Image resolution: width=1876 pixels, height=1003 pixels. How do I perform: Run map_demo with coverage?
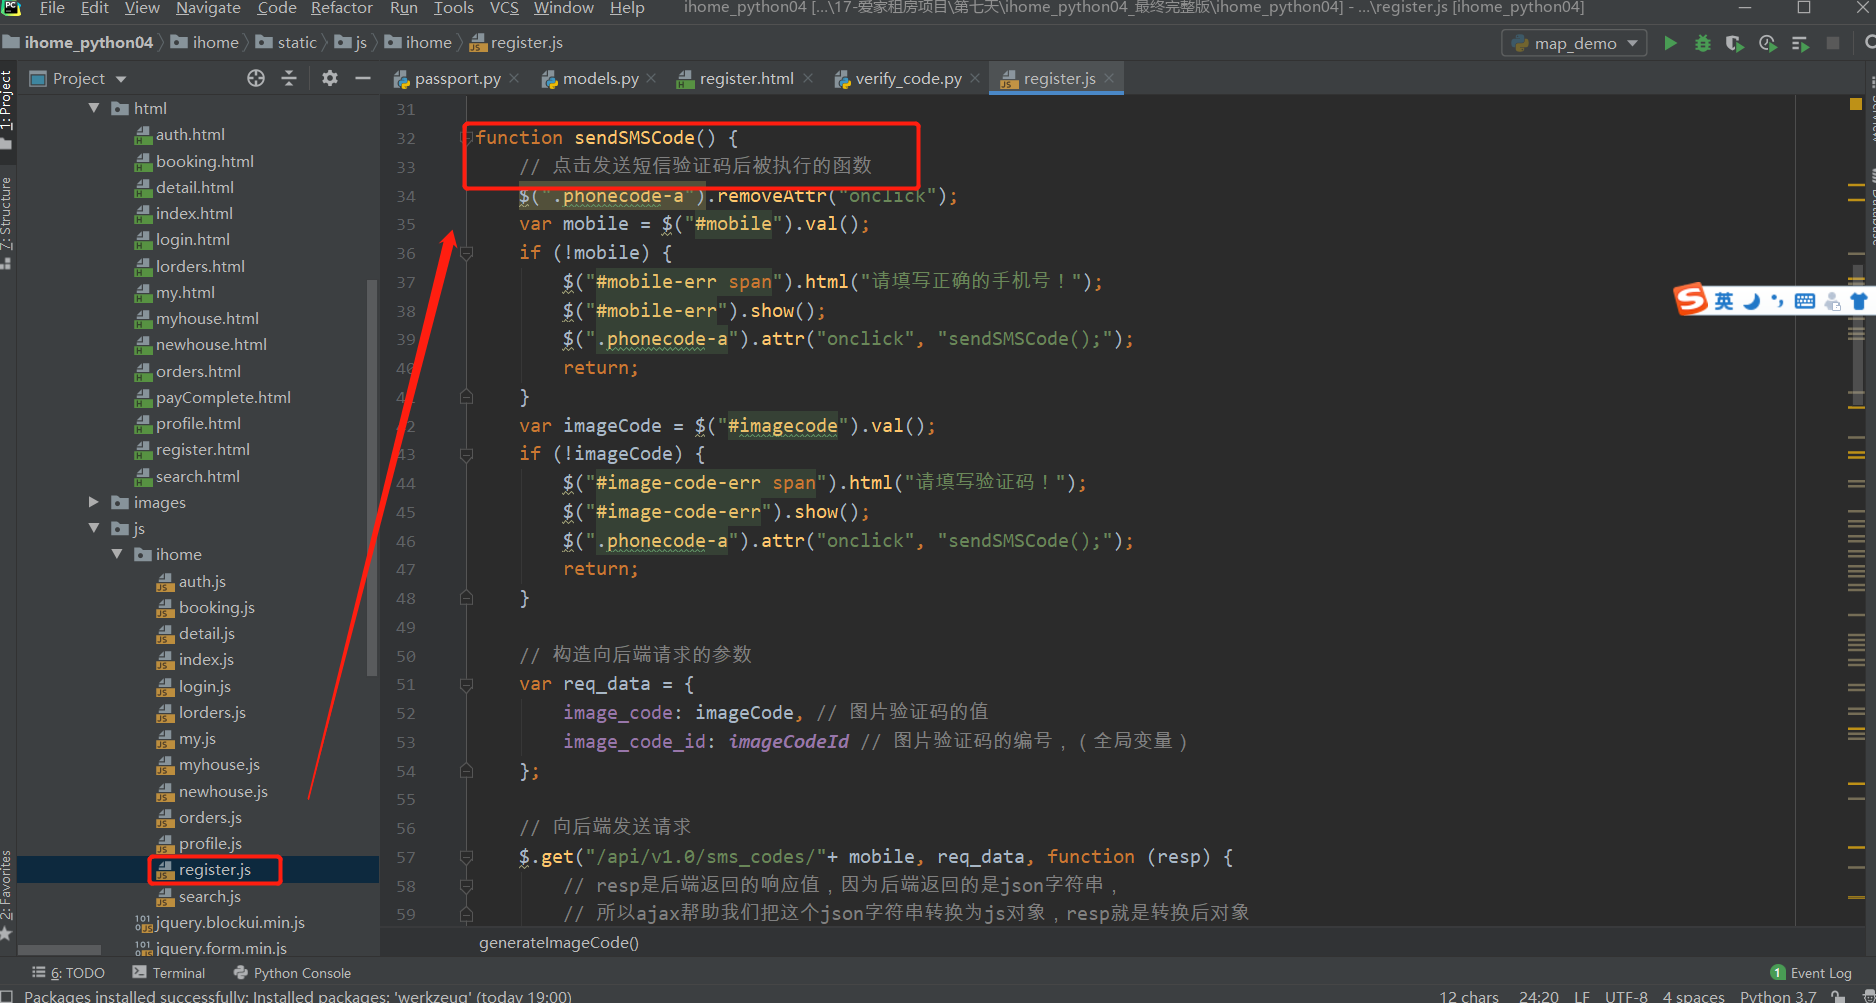click(1735, 43)
